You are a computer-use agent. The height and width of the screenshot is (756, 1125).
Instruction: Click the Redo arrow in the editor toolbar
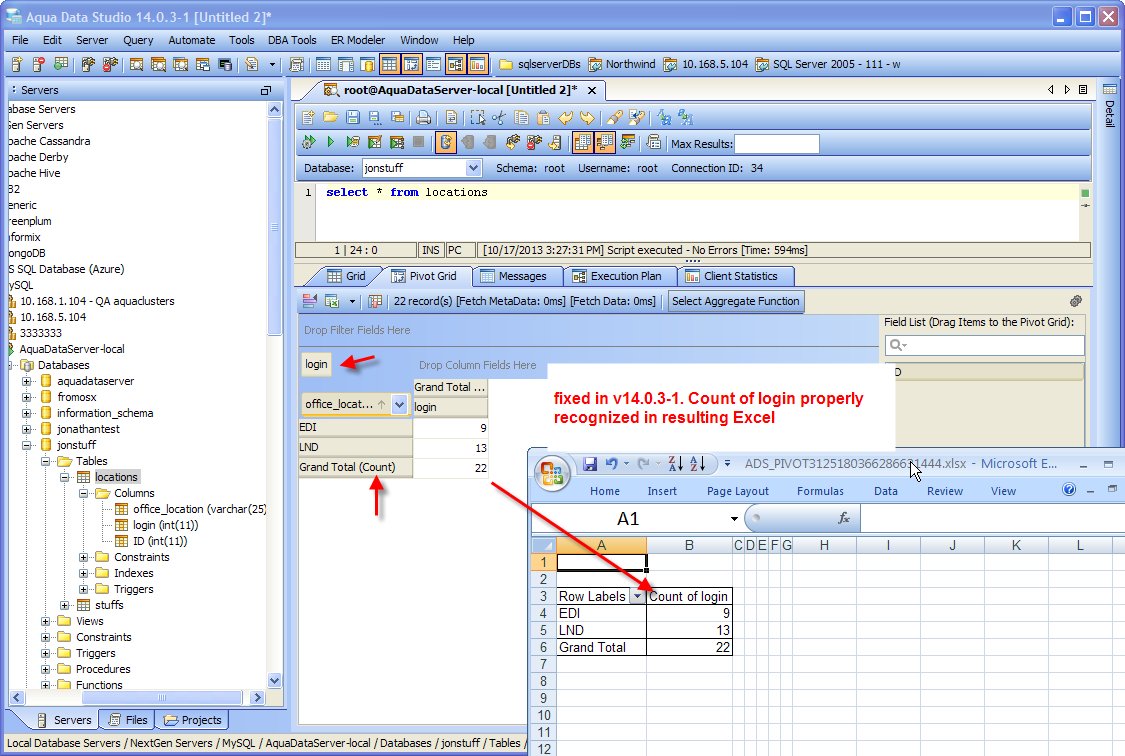click(588, 118)
